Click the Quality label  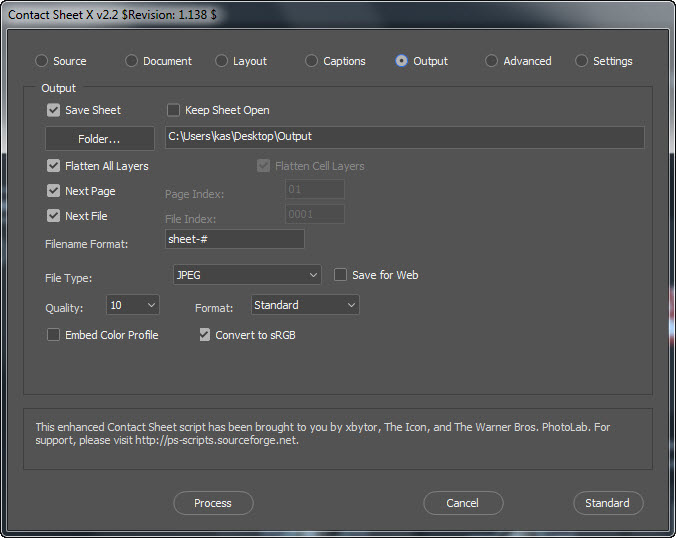point(64,308)
